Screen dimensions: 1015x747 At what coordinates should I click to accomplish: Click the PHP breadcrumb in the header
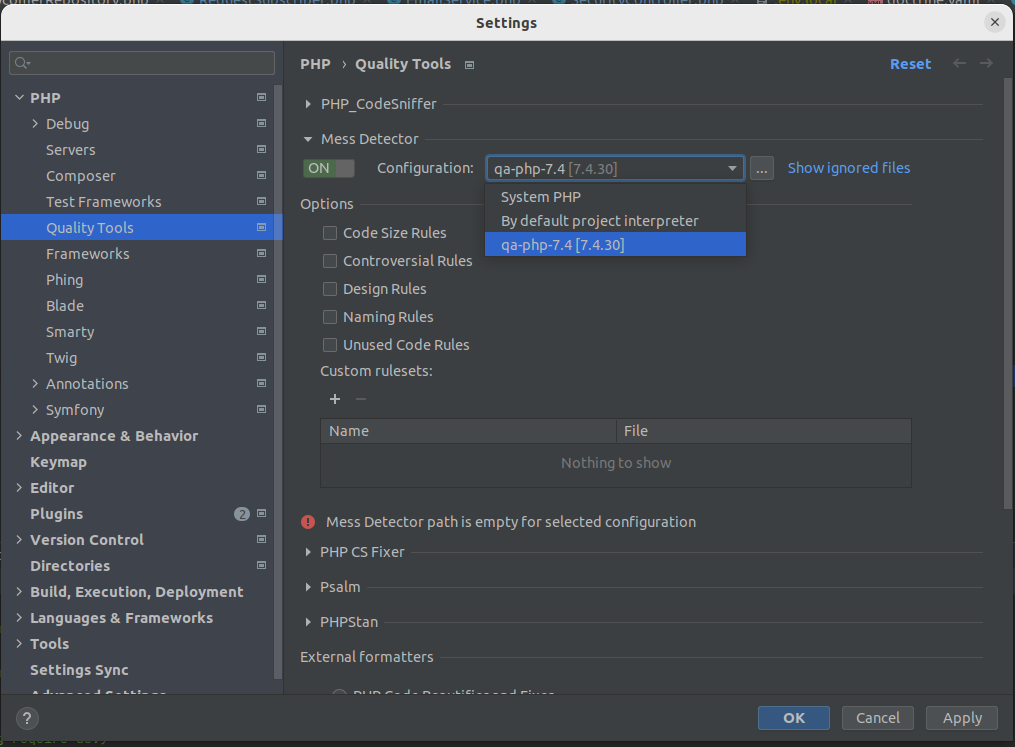point(315,64)
